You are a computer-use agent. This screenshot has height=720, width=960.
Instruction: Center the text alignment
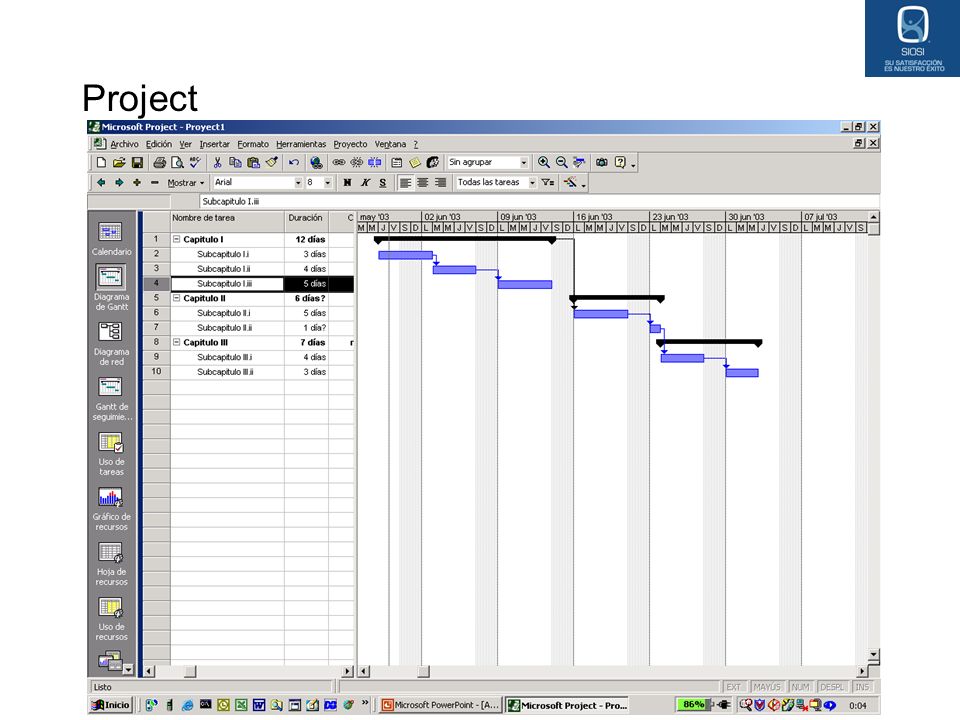(x=422, y=182)
